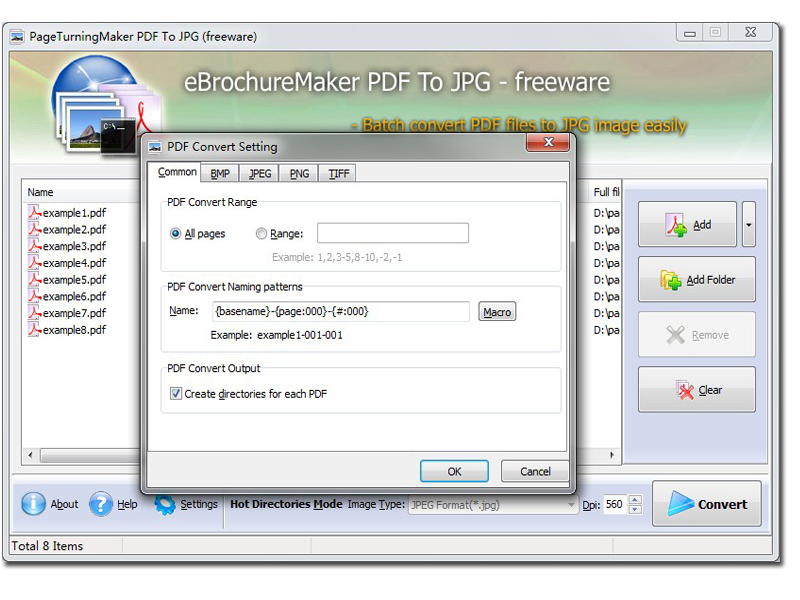Click the horizontal scrollbar thumb in file list
Screen dimensions: 800x600
click(x=91, y=455)
